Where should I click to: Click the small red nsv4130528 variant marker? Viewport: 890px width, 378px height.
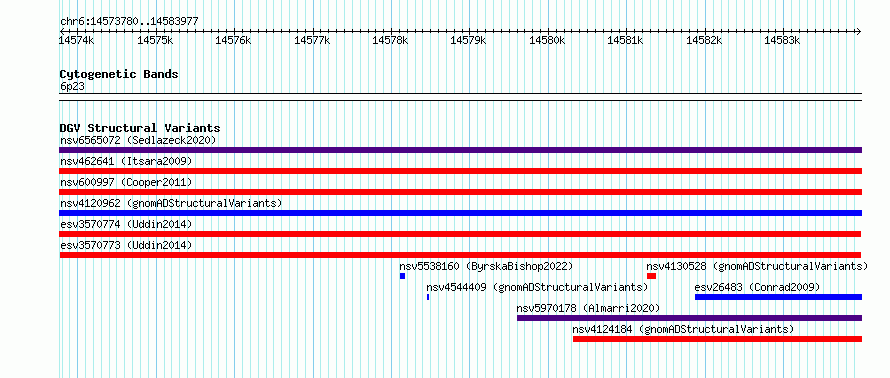pos(652,276)
